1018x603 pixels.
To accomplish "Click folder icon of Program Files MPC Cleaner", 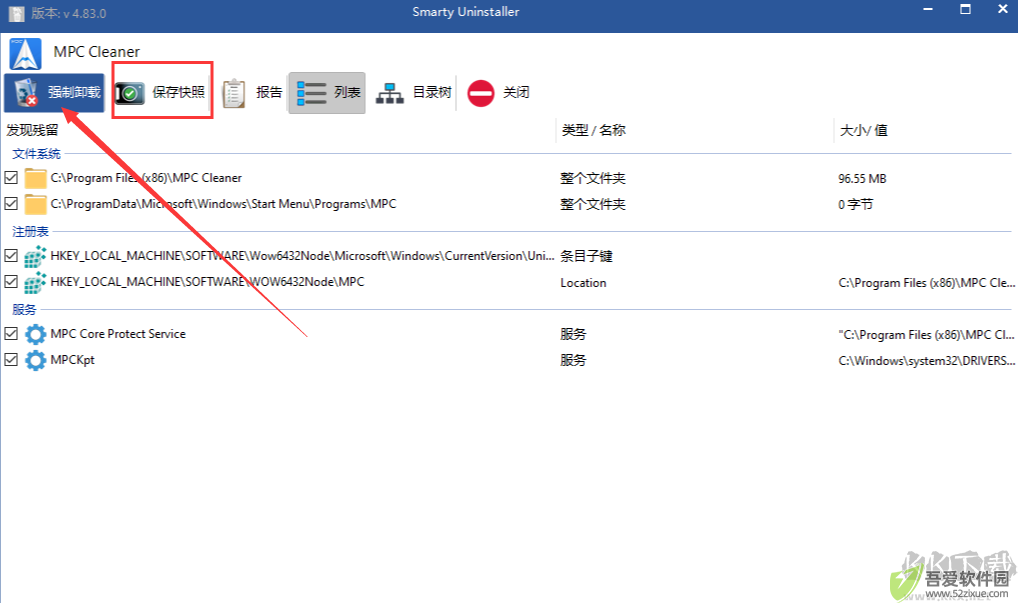I will coord(35,178).
